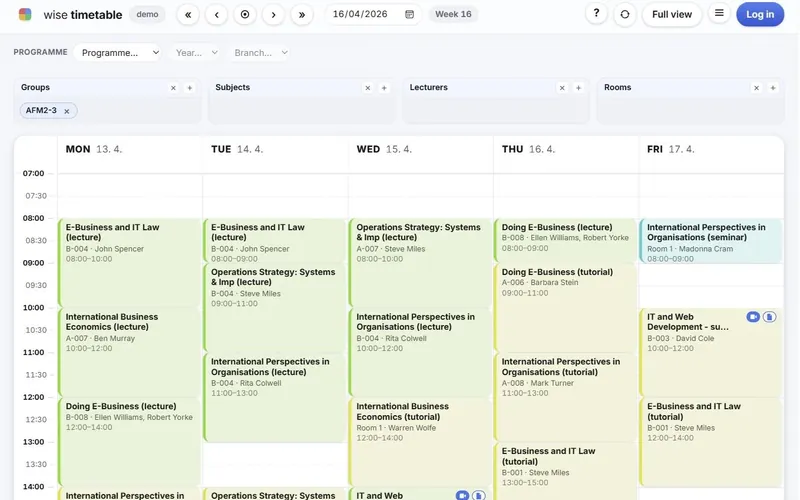Add a room with plus icon
This screenshot has width=800, height=500.
tap(773, 88)
